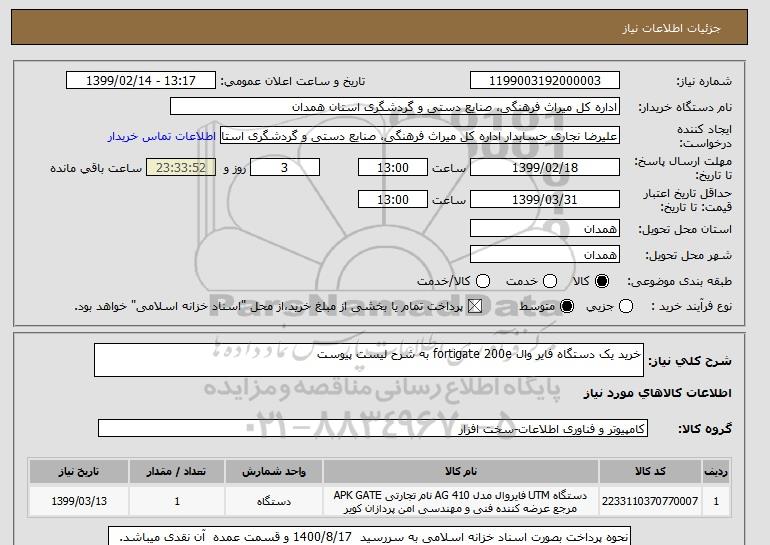Image resolution: width=770 pixels, height=545 pixels.
Task: Click the announcement date field 1399/02/14 - 13:17
Action: [141, 81]
